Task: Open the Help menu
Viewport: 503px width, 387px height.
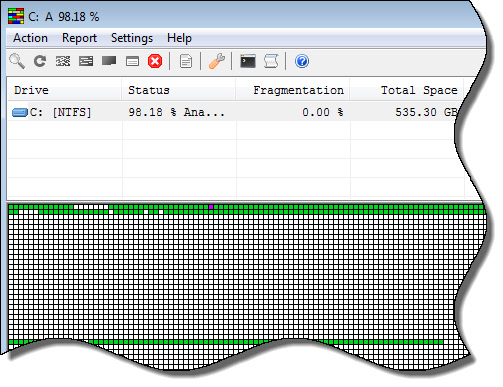Action: [x=179, y=38]
